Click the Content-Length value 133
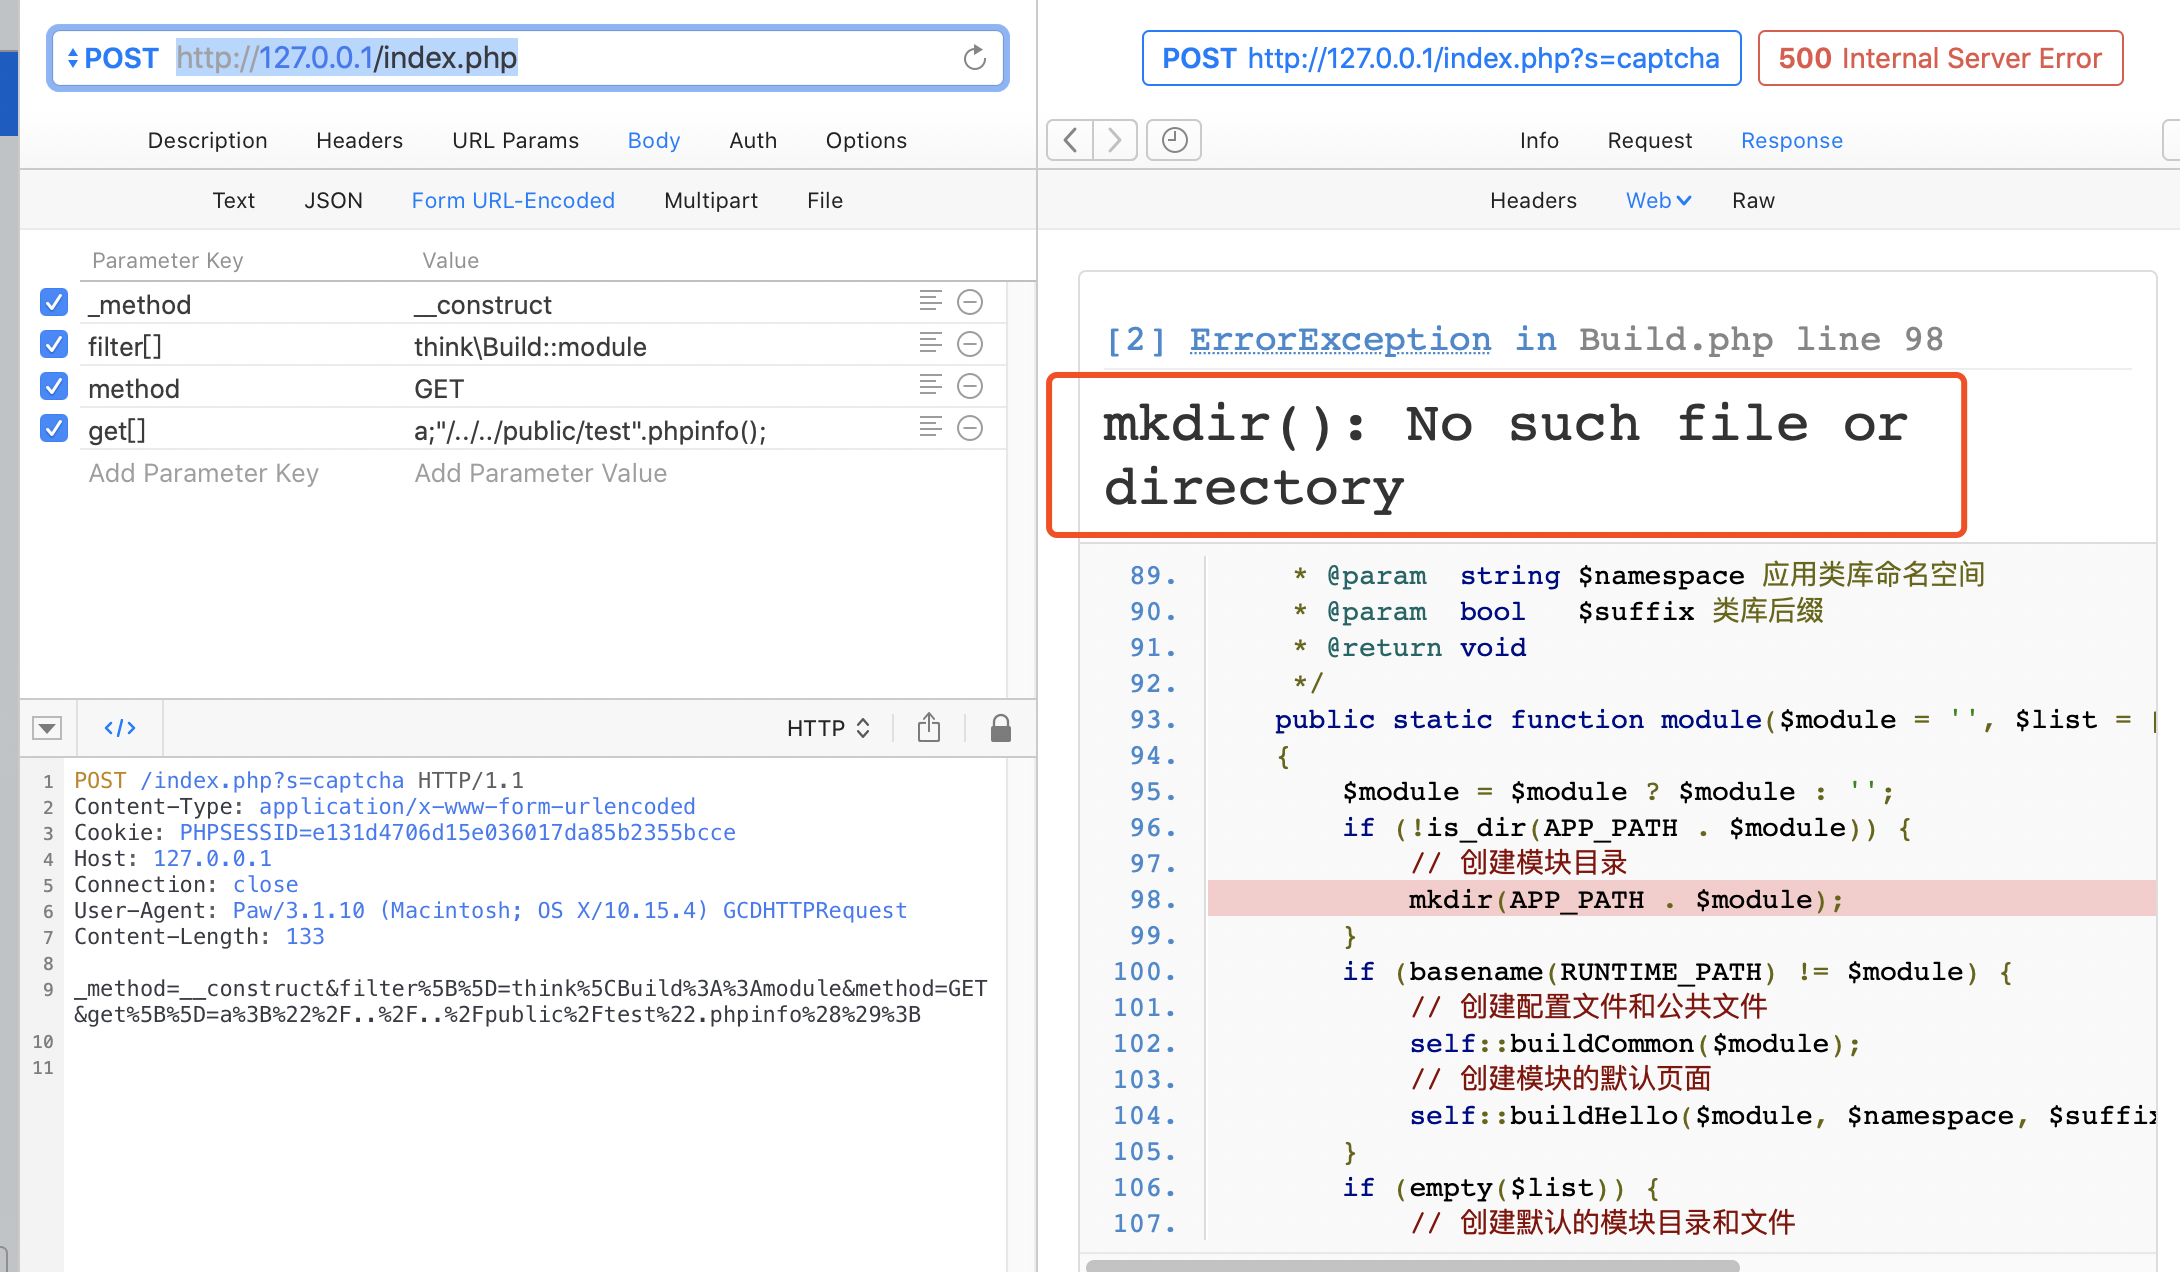Image resolution: width=2180 pixels, height=1272 pixels. point(305,936)
